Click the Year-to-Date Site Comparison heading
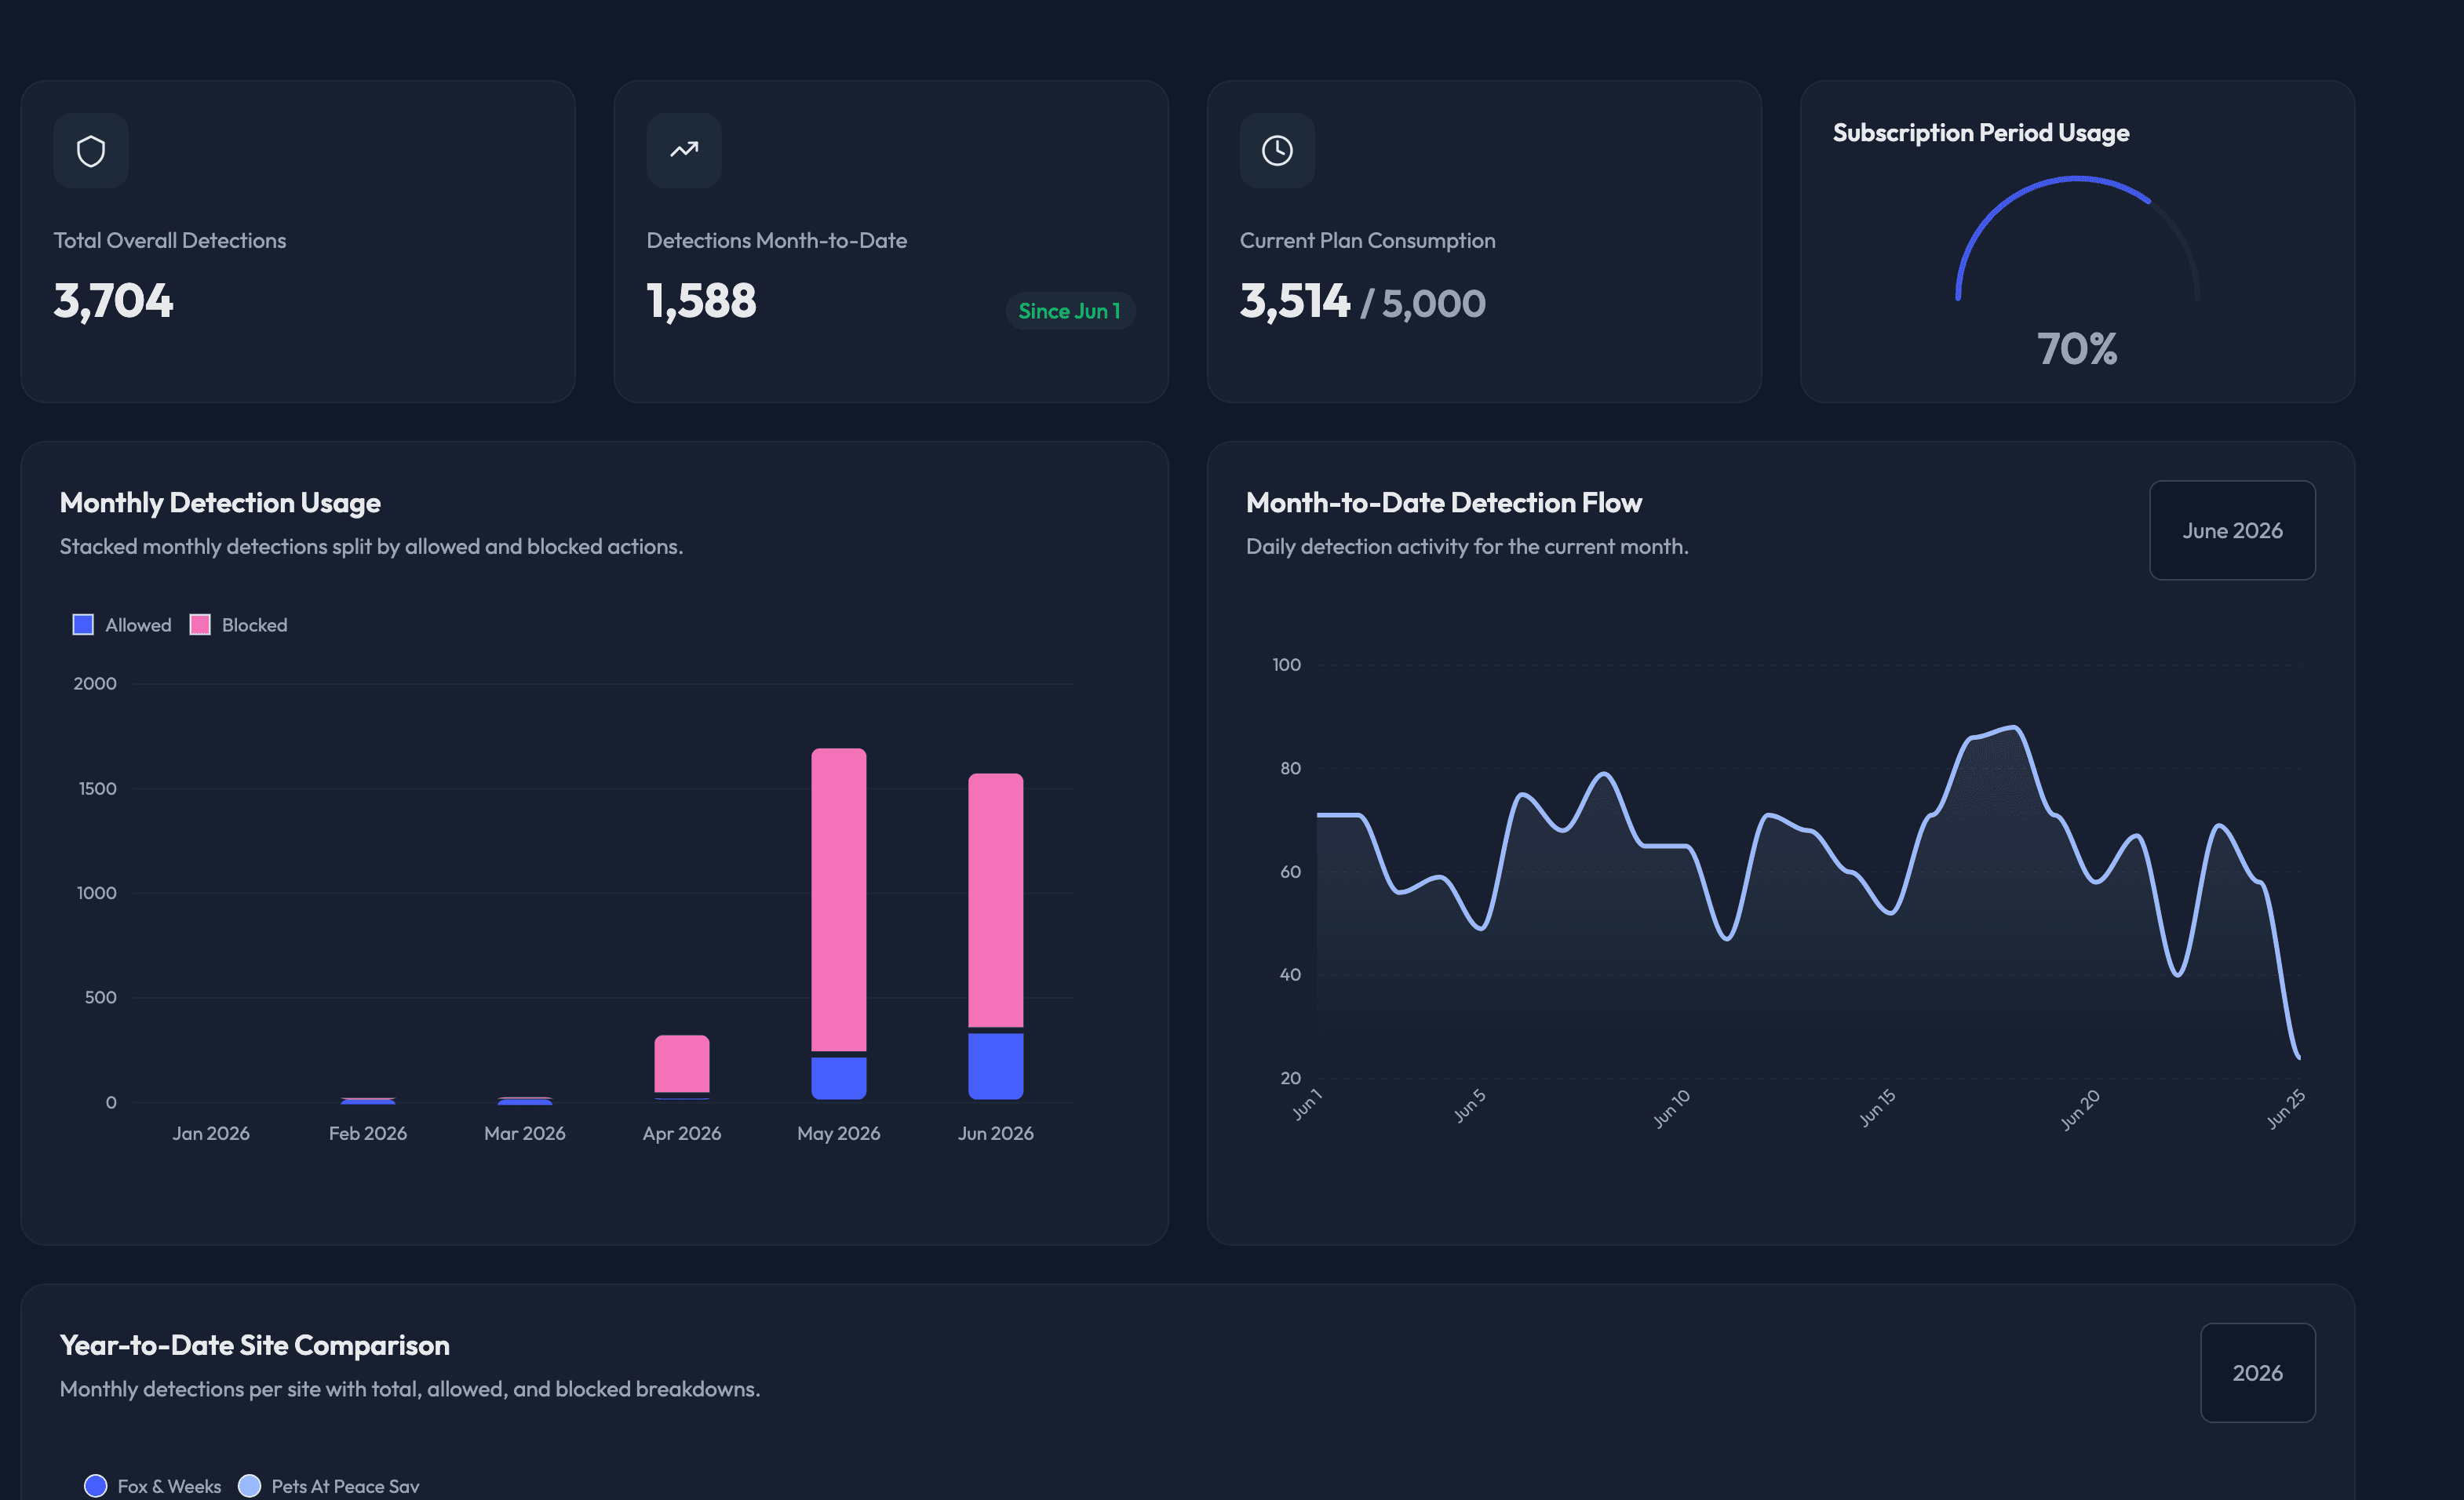This screenshot has width=2464, height=1500. click(255, 1345)
